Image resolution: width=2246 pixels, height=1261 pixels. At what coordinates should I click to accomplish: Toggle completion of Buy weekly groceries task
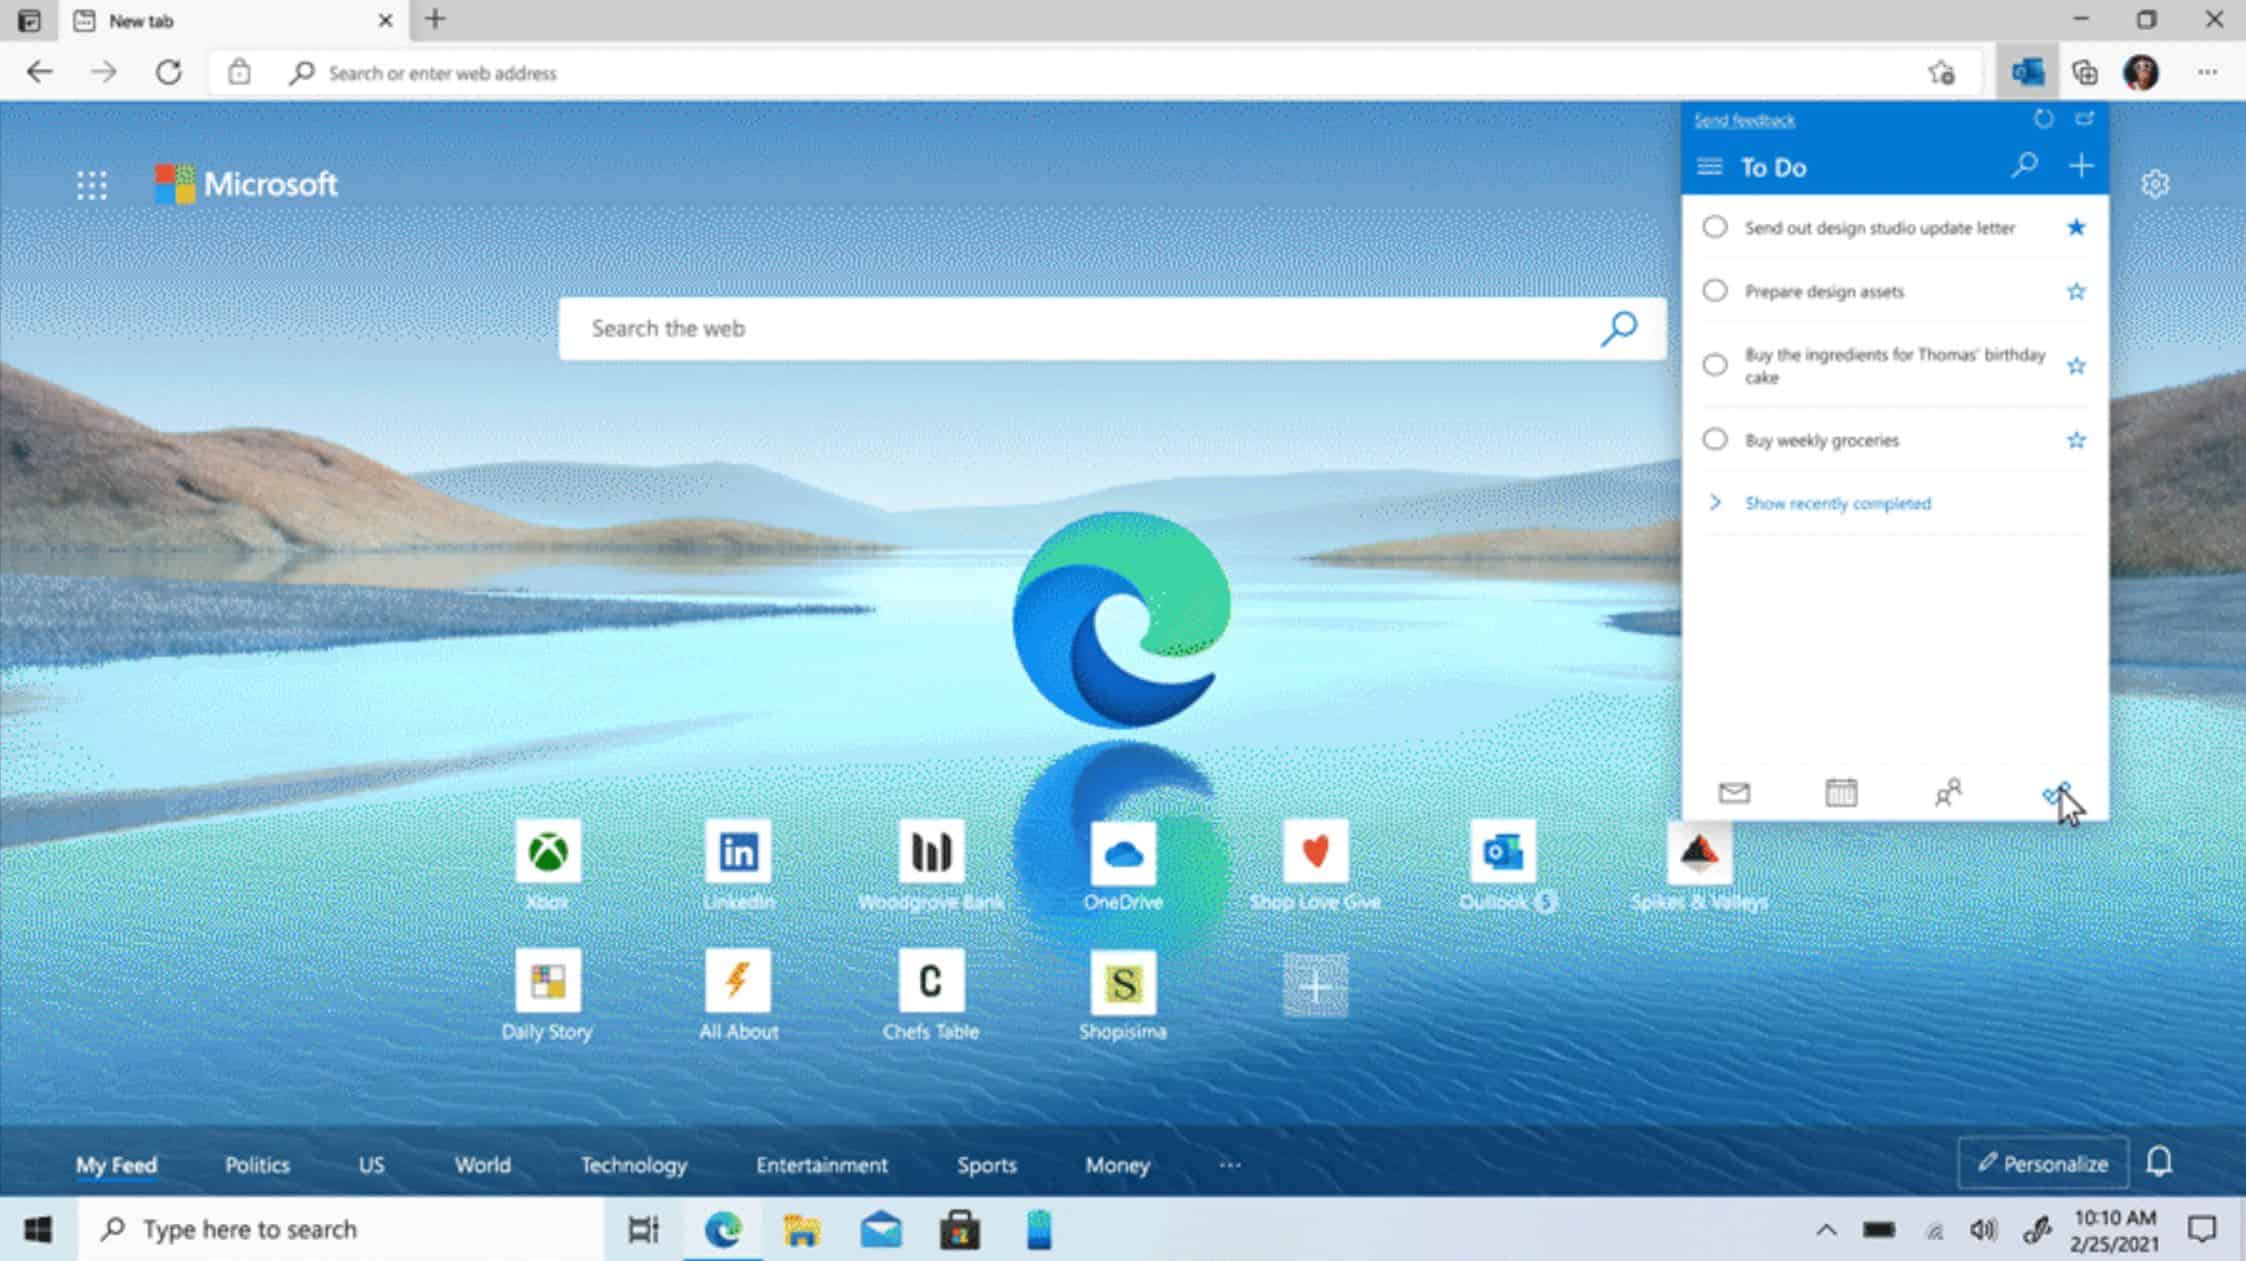click(1714, 440)
